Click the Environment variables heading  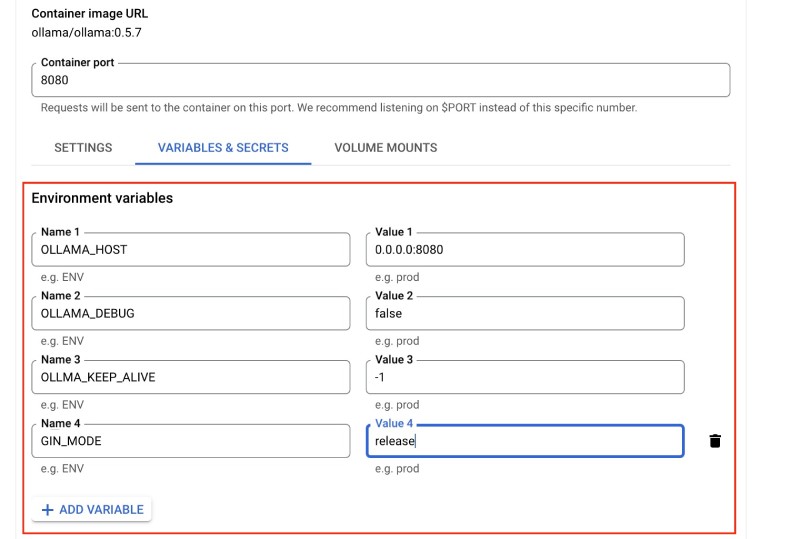tap(102, 198)
